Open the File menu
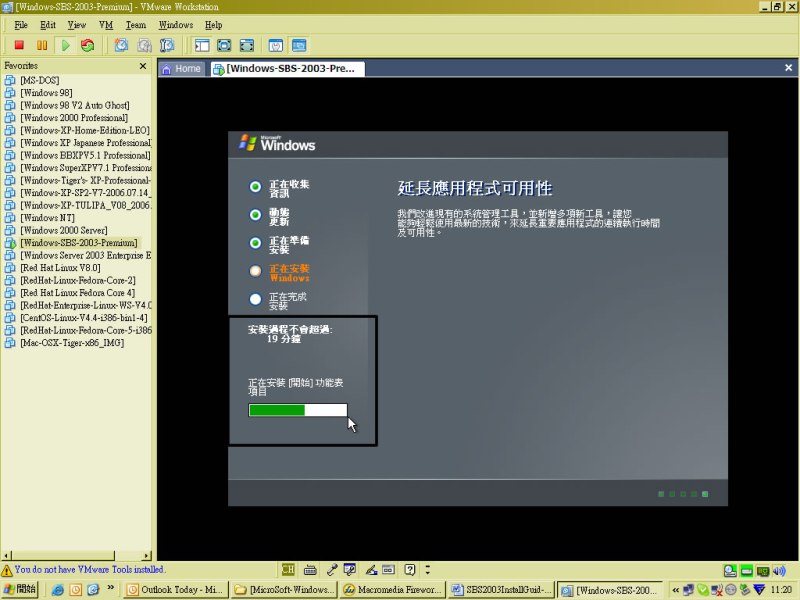 tap(21, 25)
